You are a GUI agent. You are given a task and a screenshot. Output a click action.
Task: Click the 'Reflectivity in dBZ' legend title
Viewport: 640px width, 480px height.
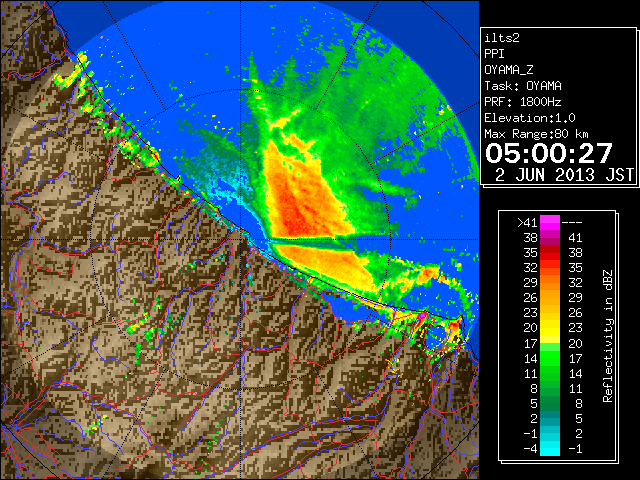click(608, 336)
